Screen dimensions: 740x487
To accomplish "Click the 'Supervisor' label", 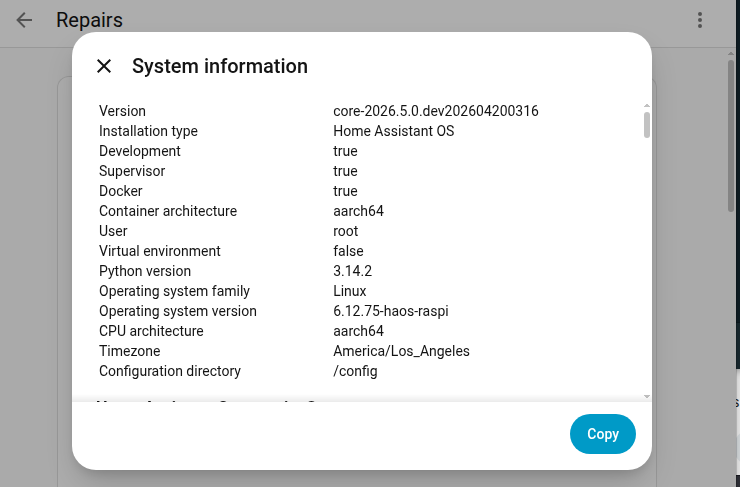I will [x=132, y=171].
